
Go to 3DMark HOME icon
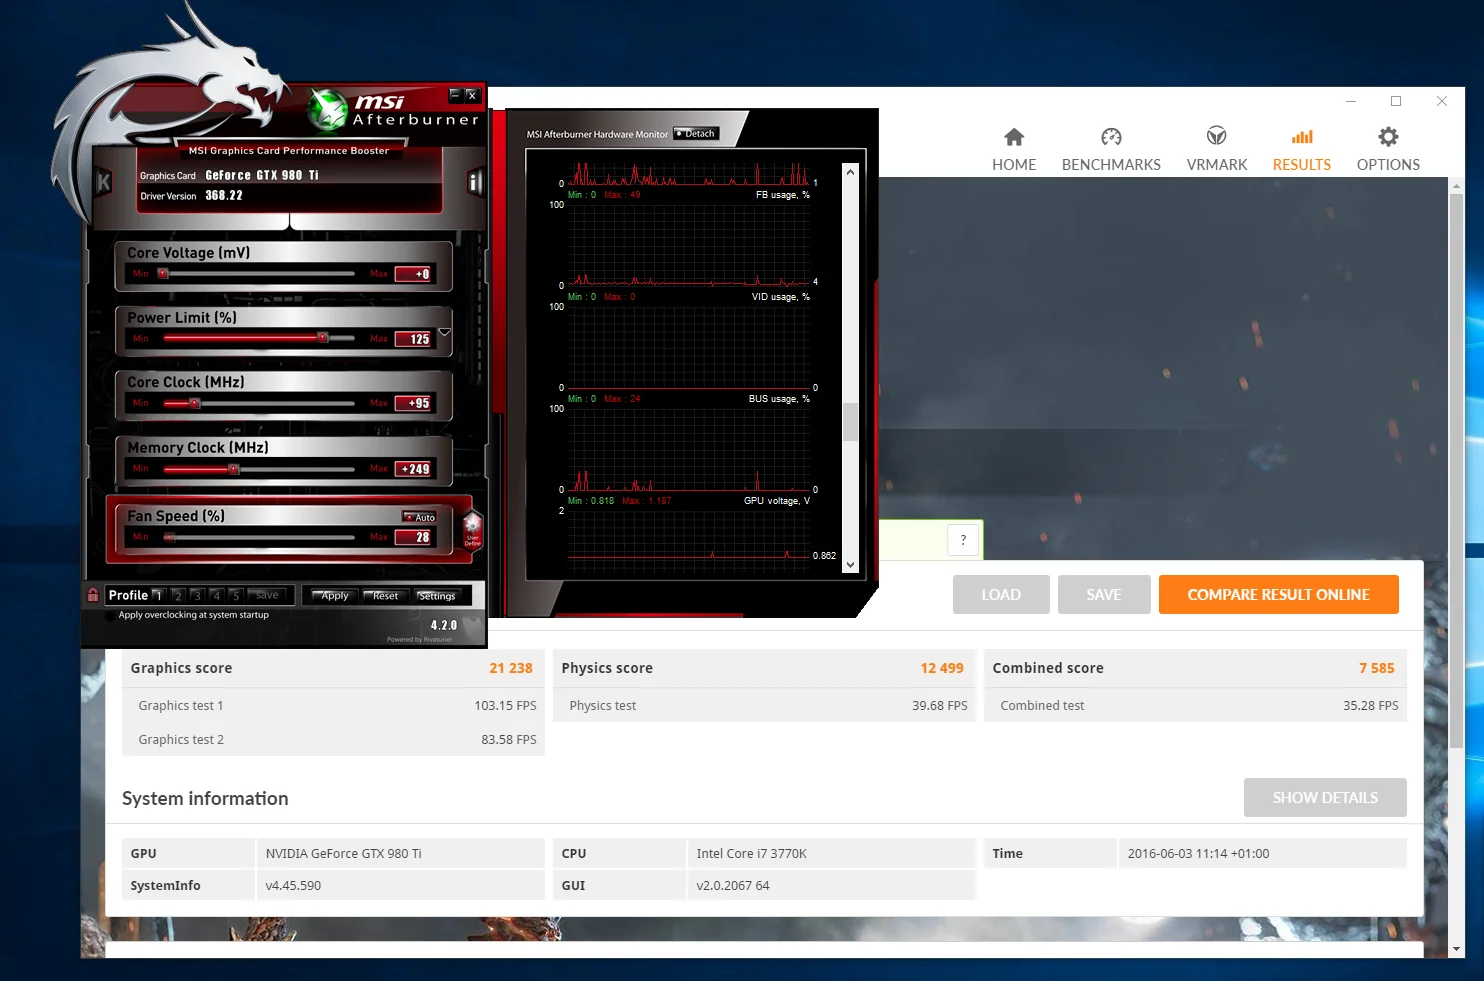click(x=1014, y=137)
